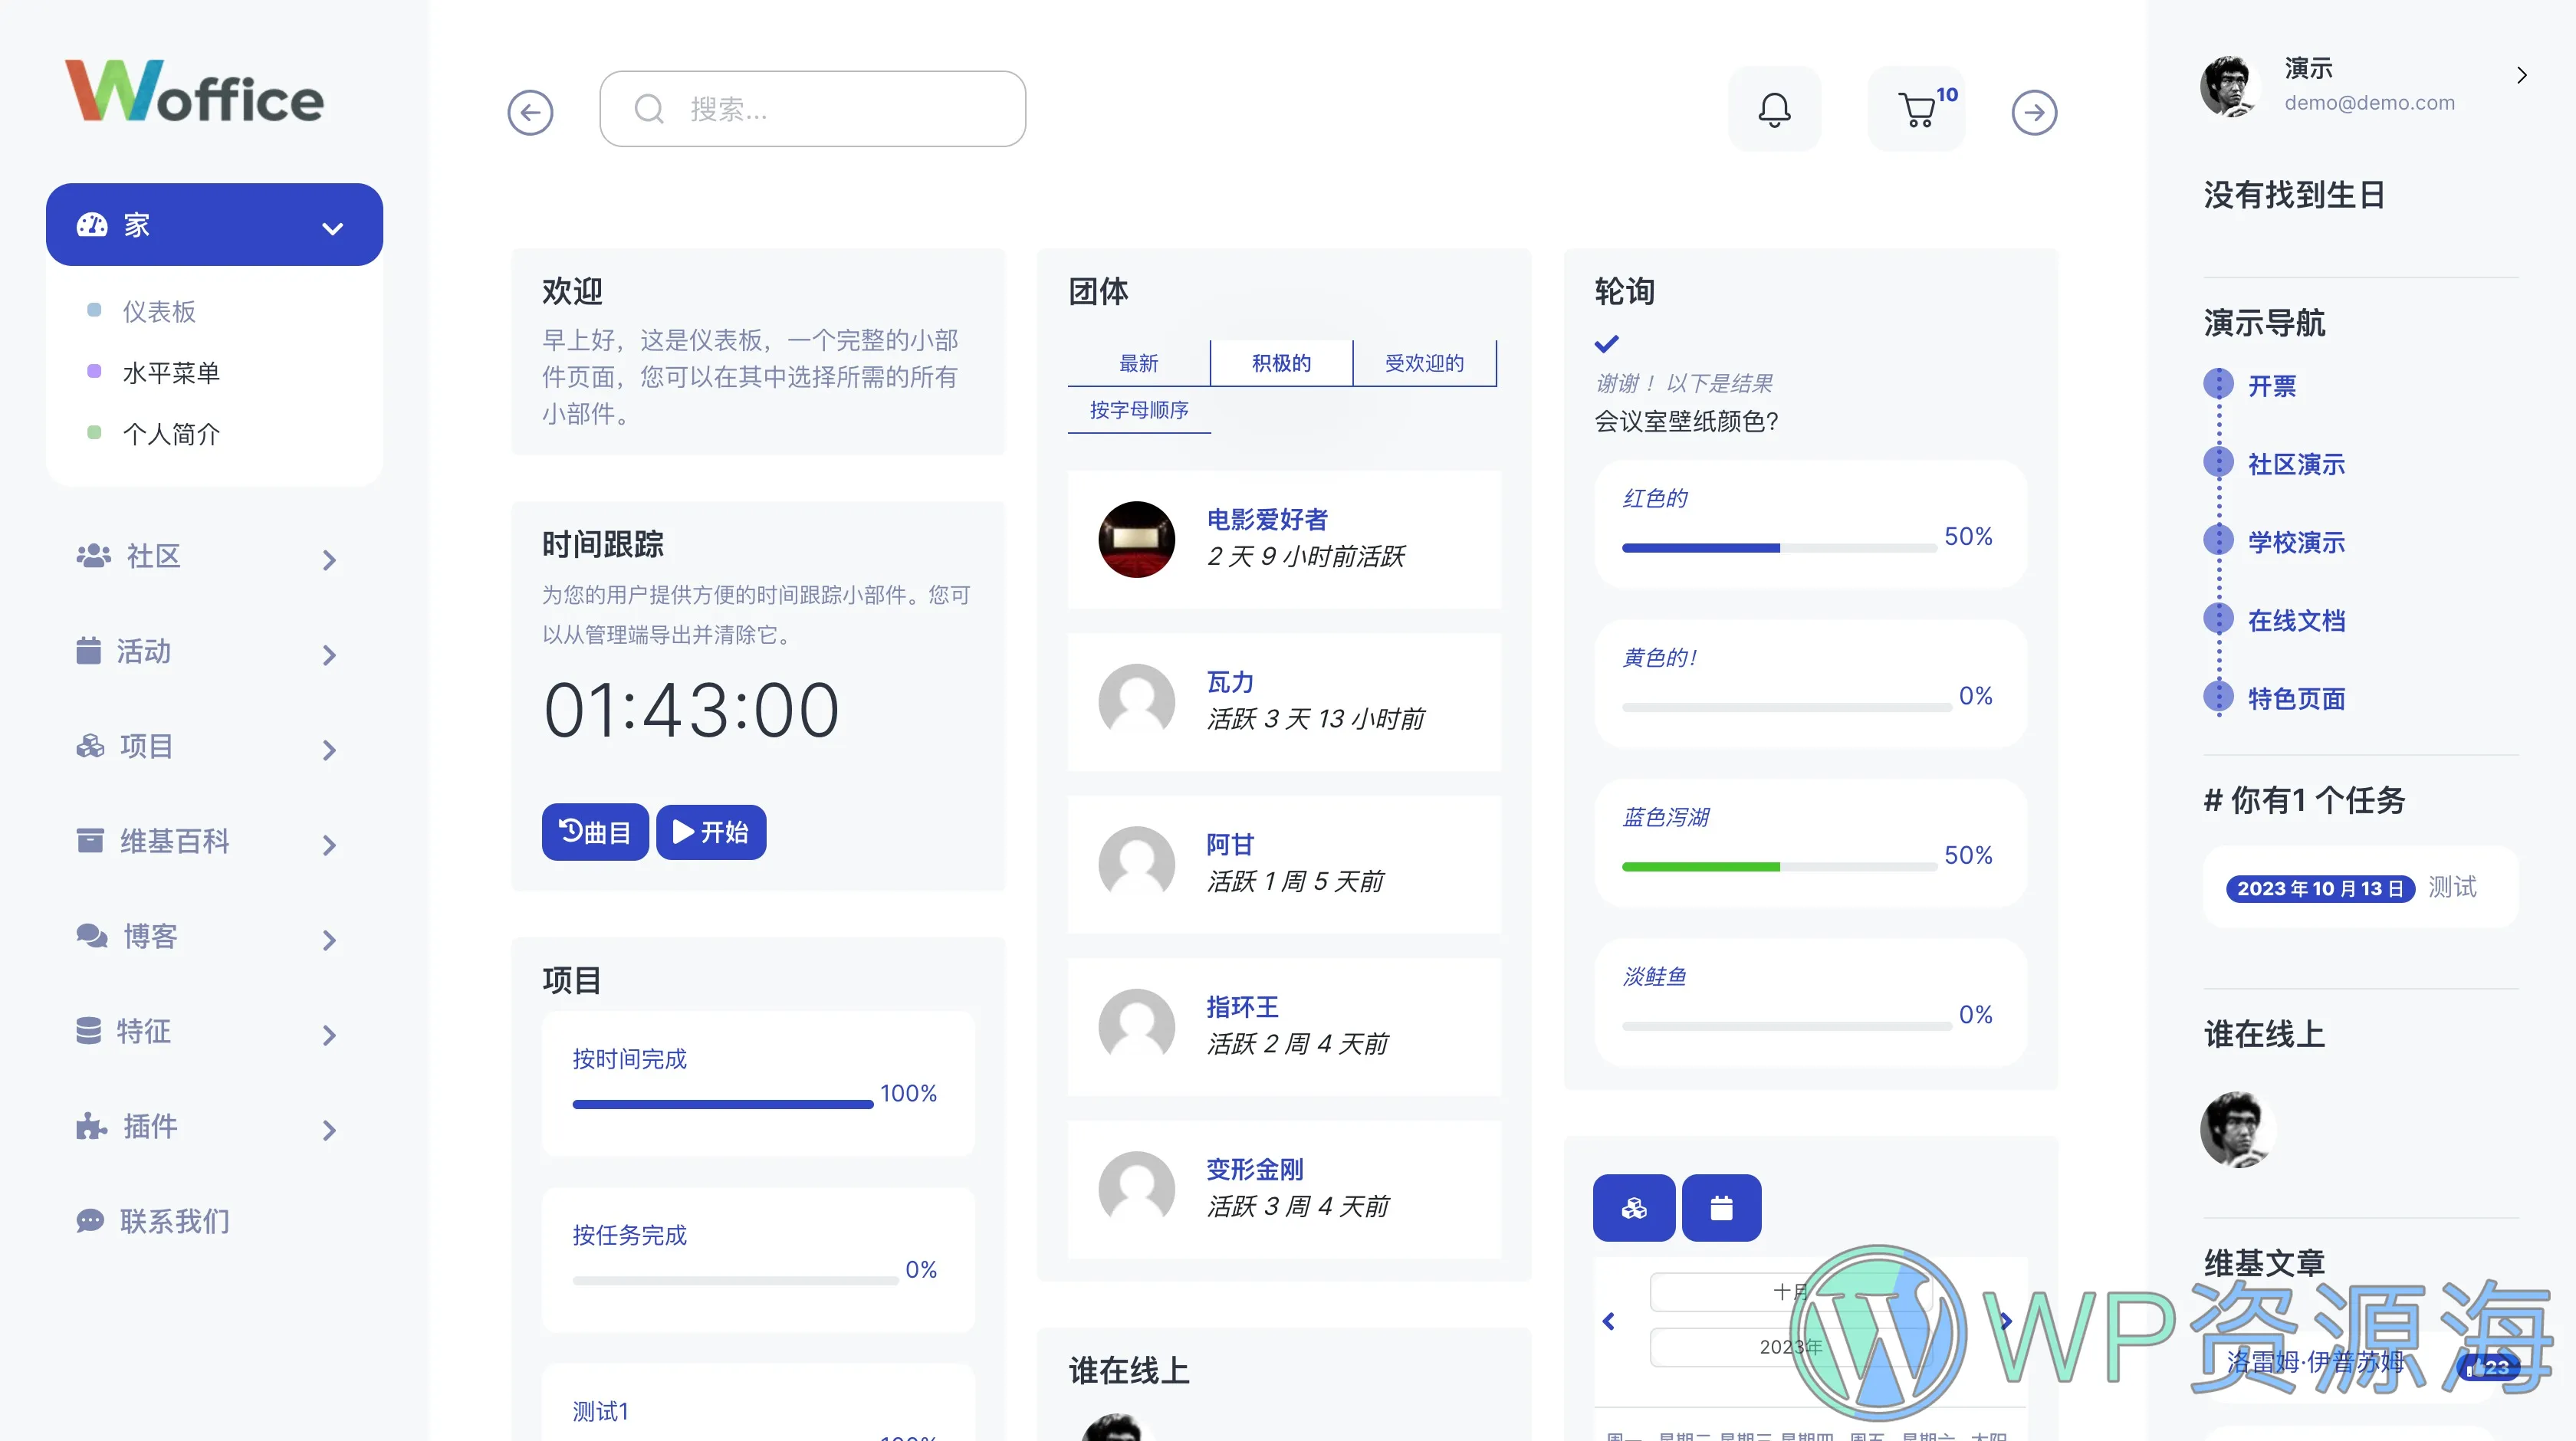Expand the 博客 menu chevron

pos(329,940)
